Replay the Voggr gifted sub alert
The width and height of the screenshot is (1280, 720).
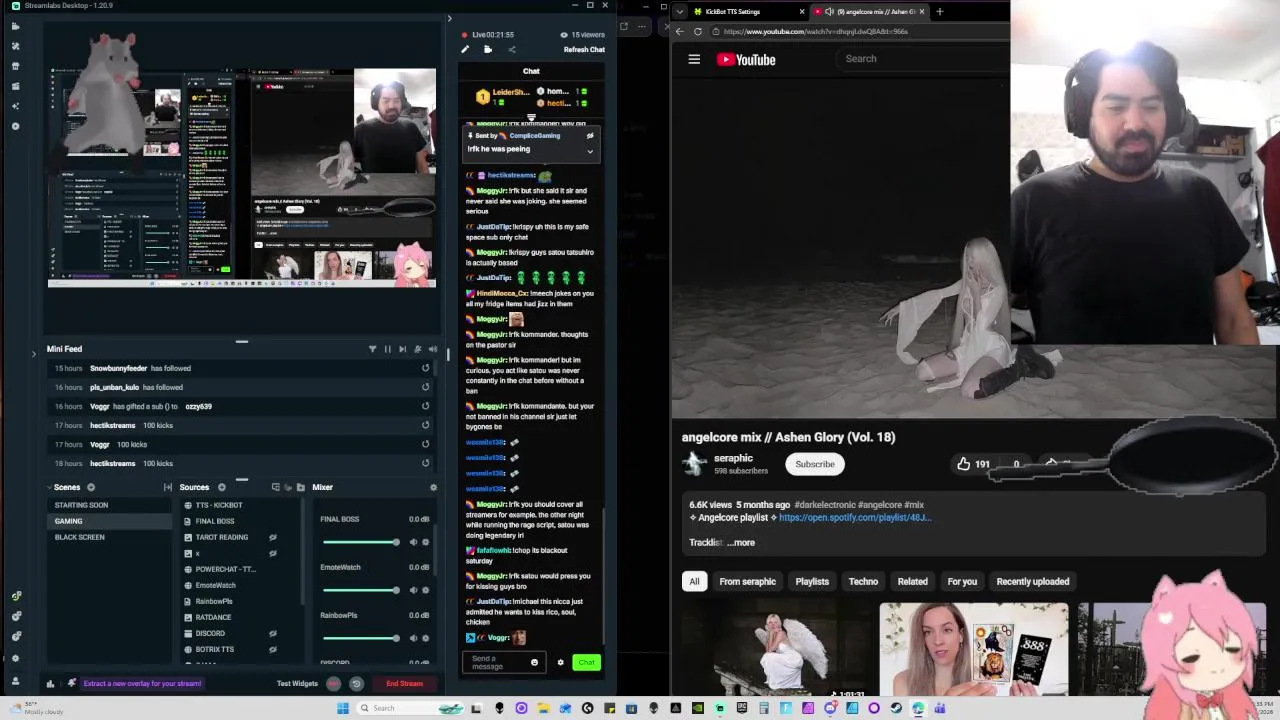[425, 406]
